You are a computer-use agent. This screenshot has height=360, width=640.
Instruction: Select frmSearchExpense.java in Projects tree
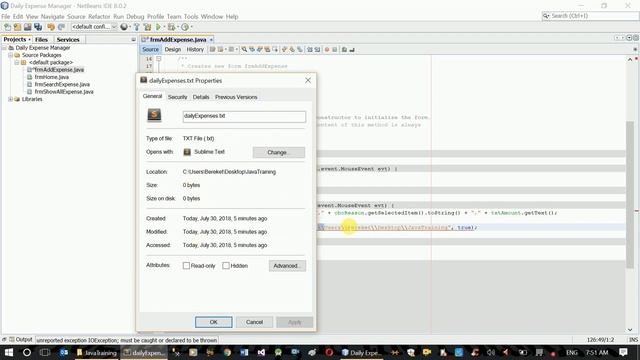click(61, 84)
